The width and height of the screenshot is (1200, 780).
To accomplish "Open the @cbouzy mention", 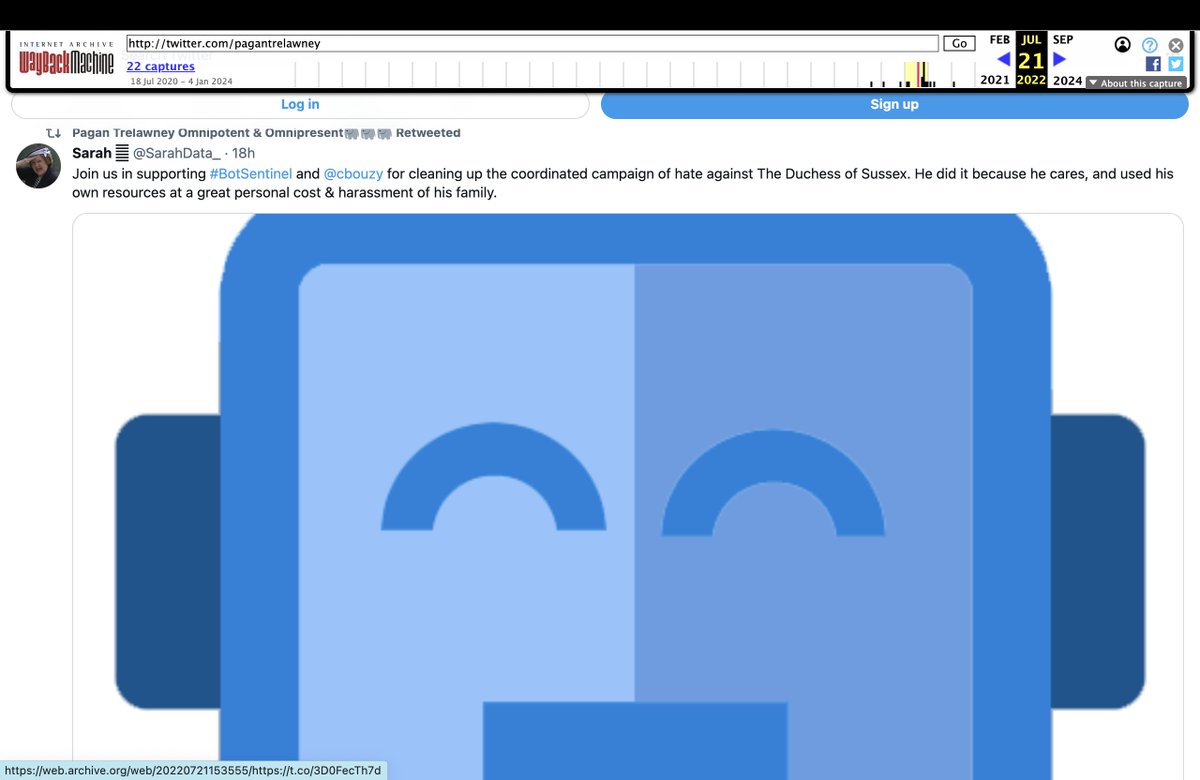I will coord(353,174).
